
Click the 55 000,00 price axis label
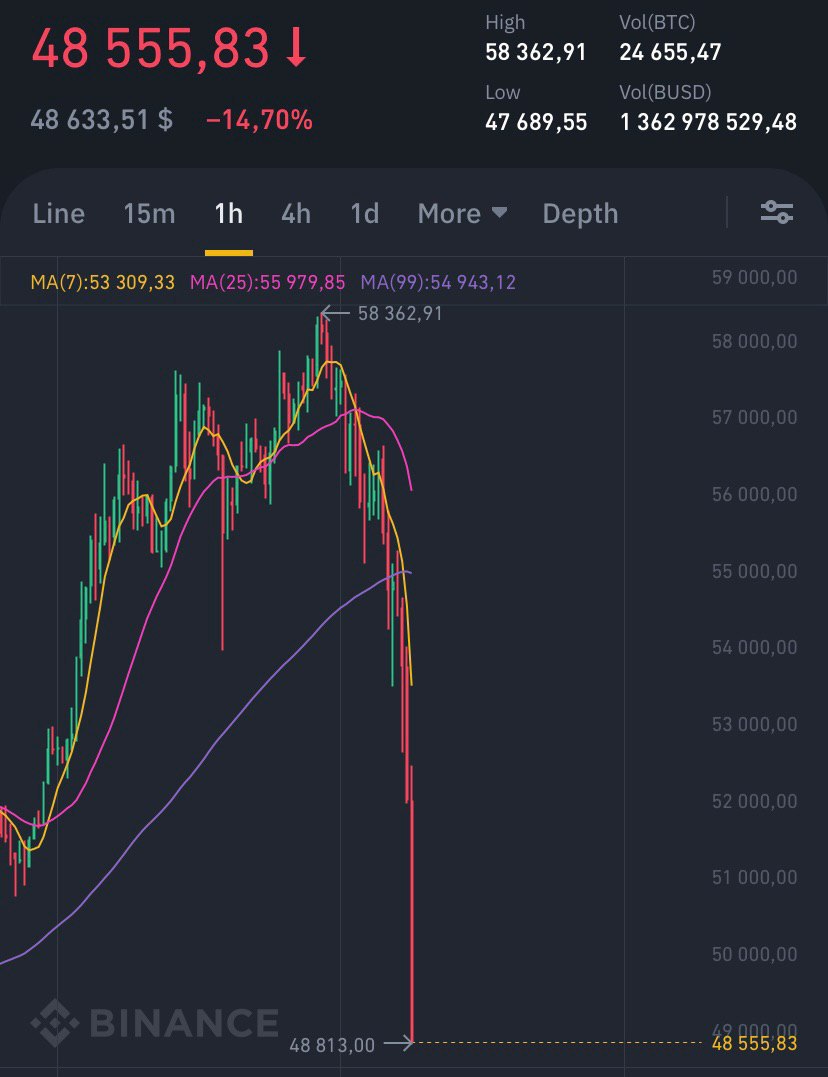coord(755,571)
